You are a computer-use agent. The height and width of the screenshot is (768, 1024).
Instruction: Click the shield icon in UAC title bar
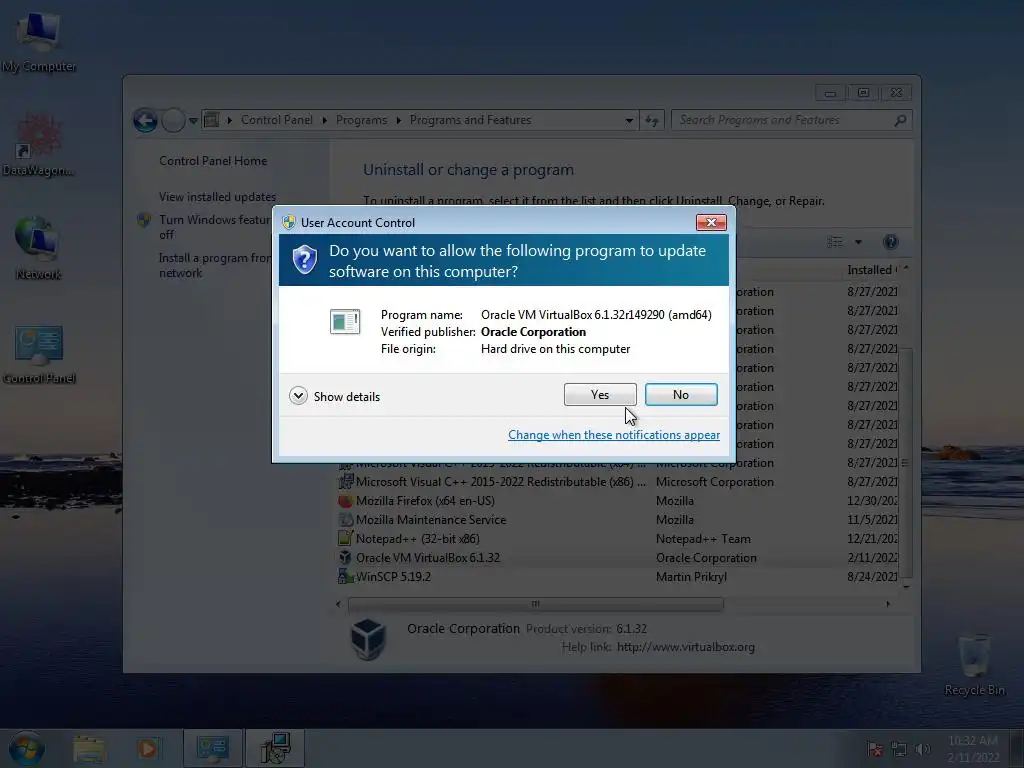[x=289, y=222]
